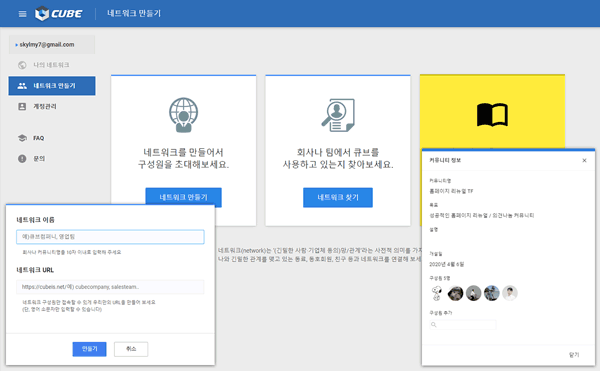Click the 네트워크 찾기 button

coord(338,197)
